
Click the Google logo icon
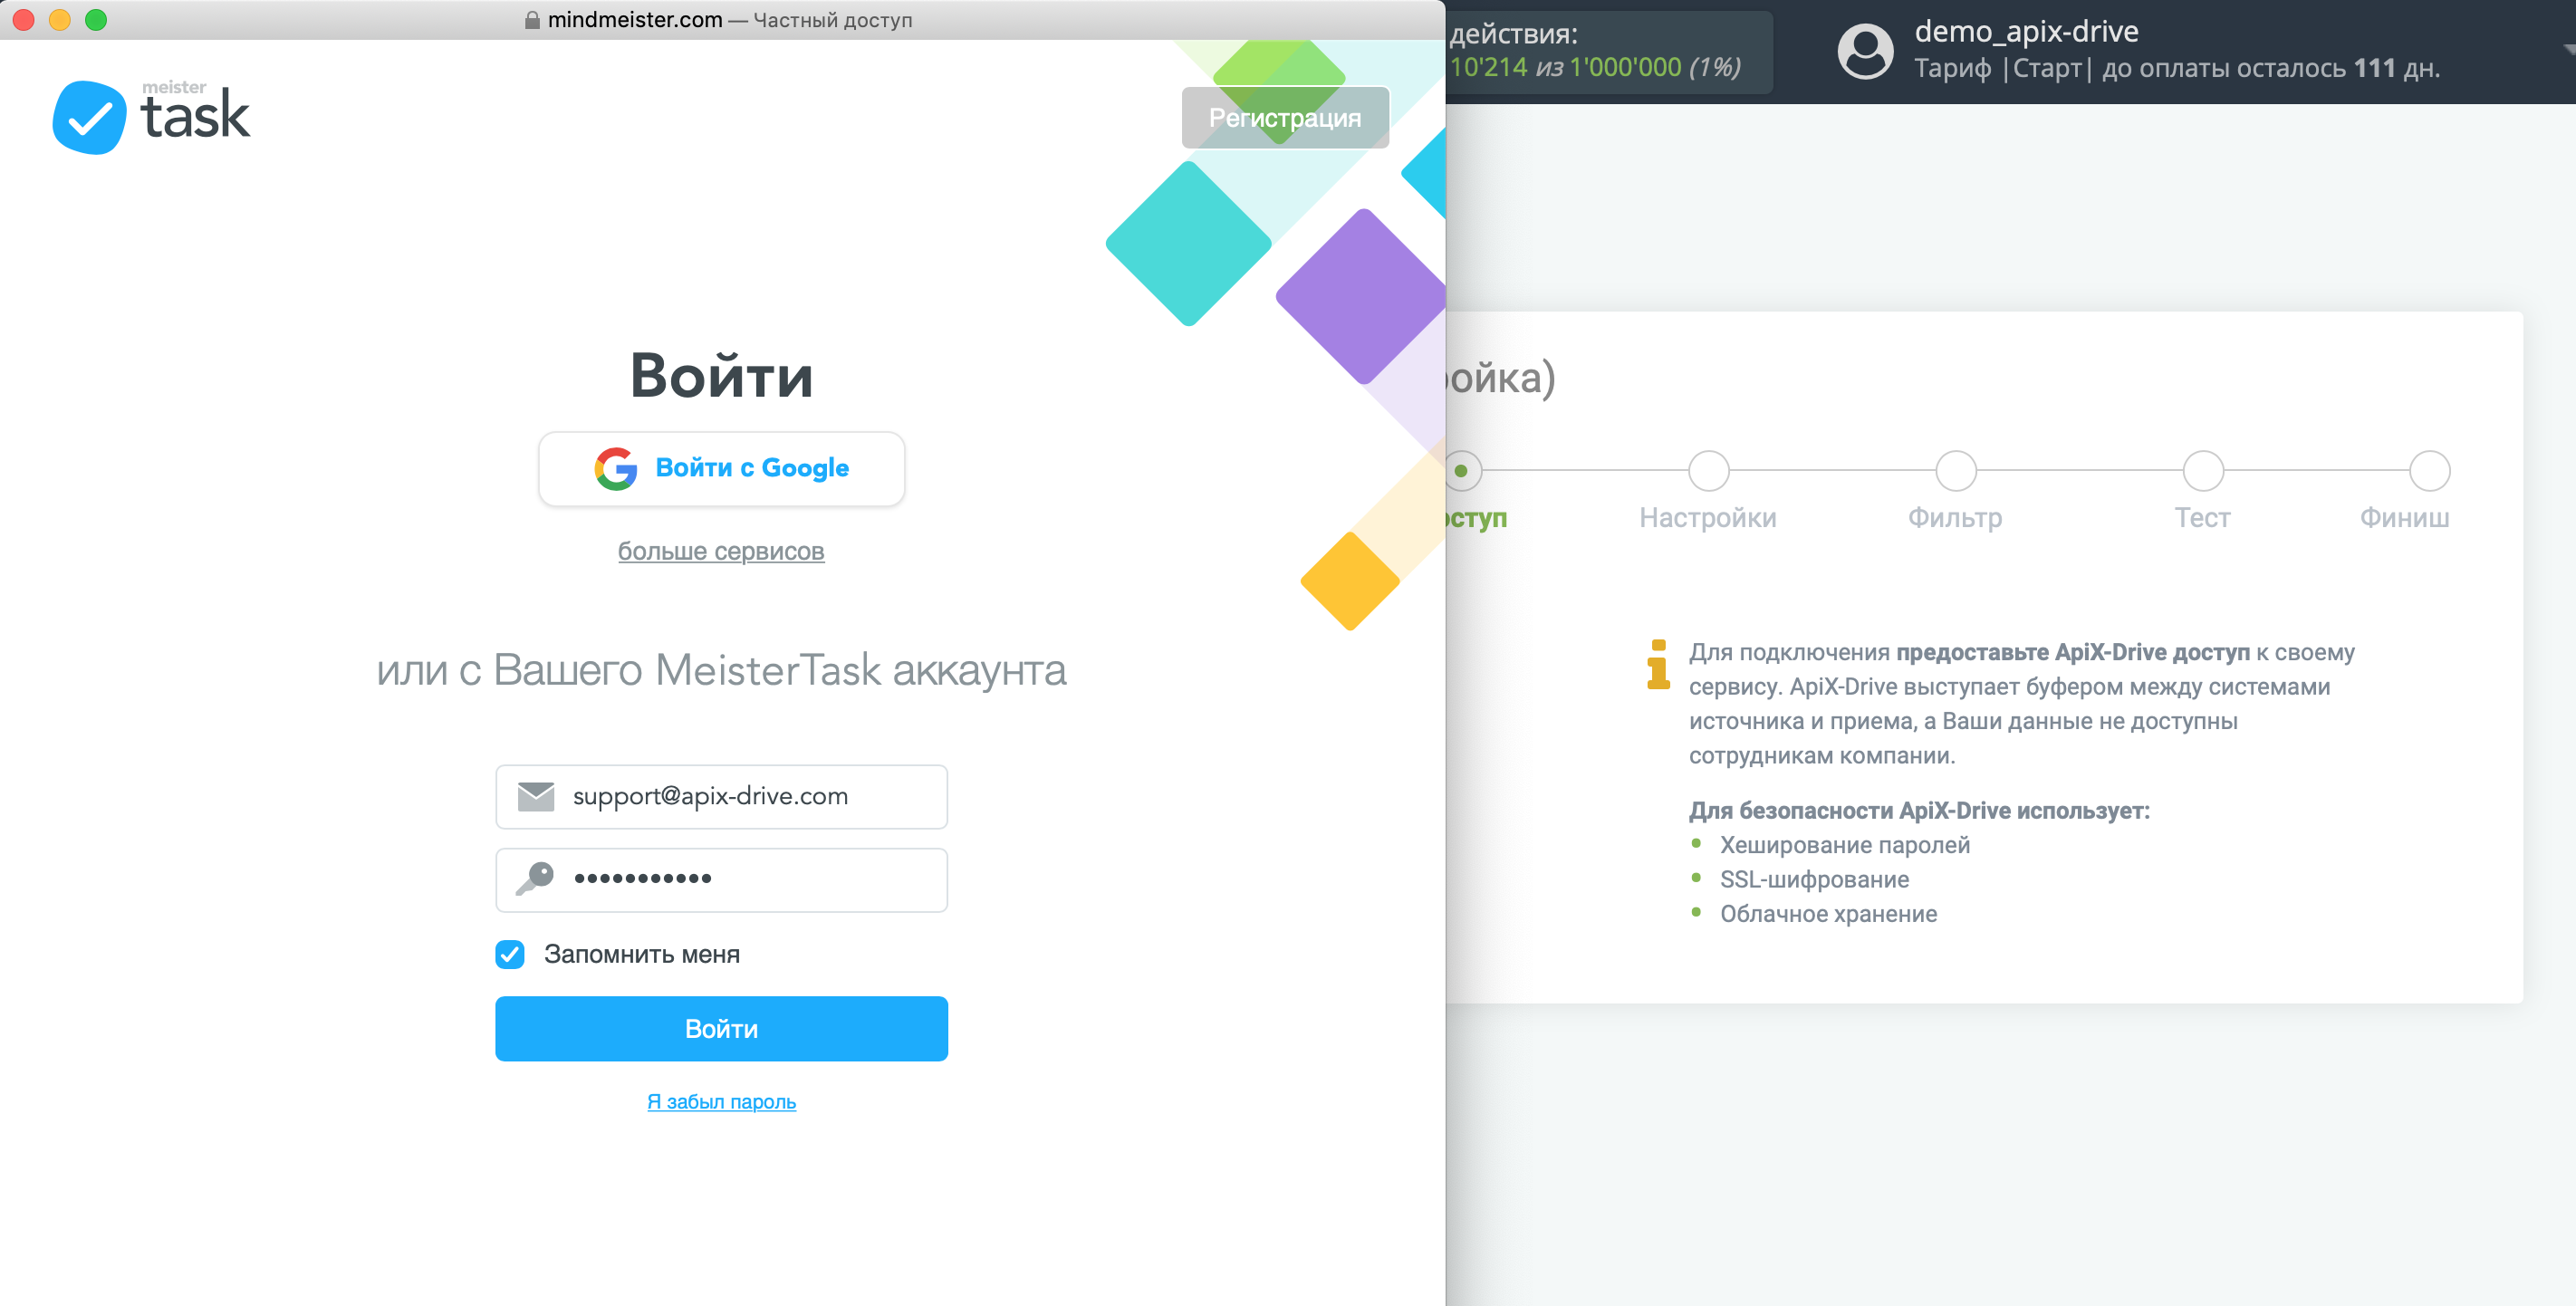point(616,468)
